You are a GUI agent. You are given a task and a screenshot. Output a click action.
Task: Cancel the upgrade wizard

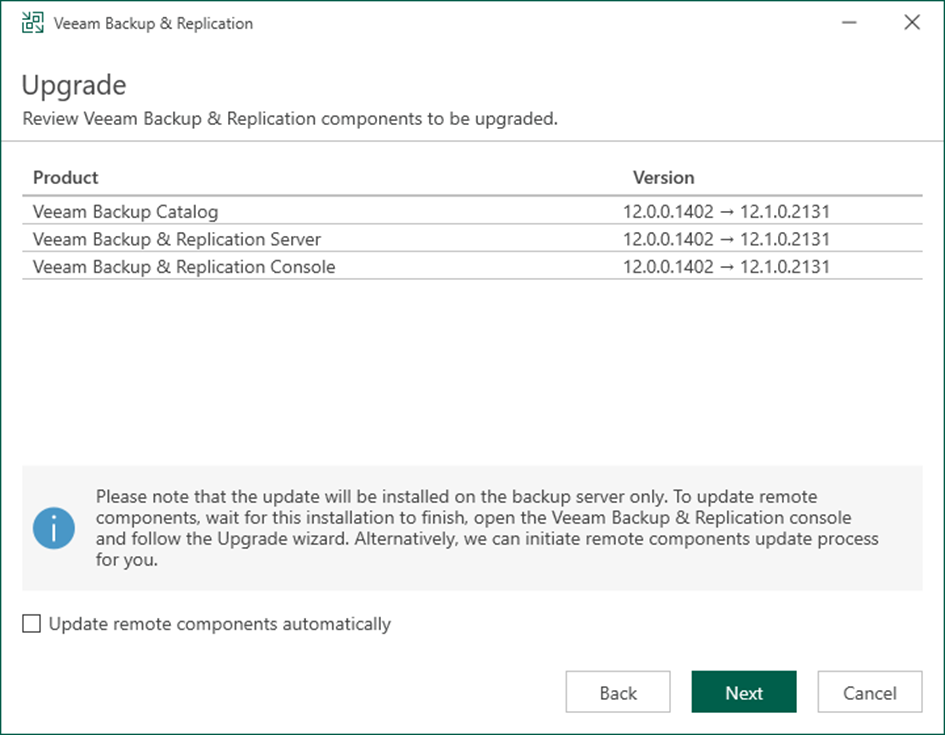click(869, 693)
